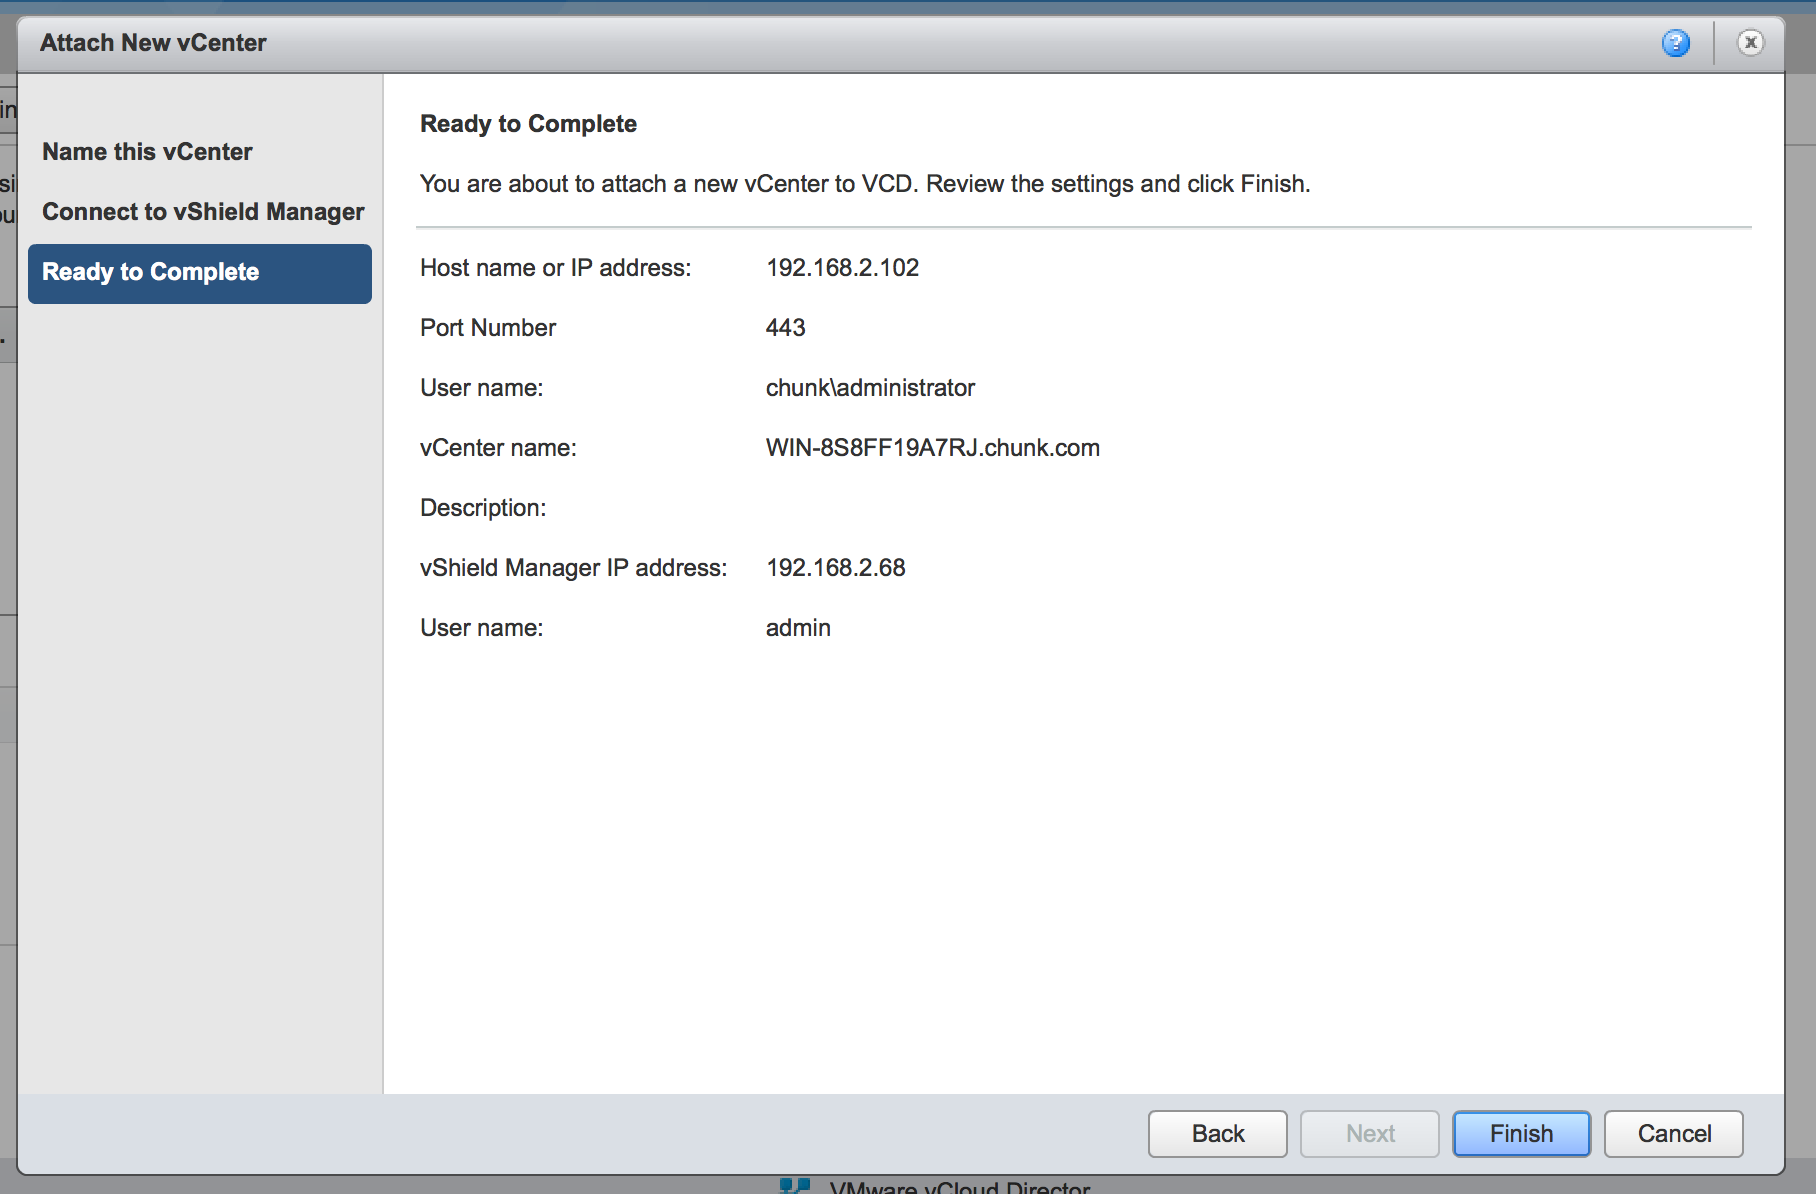Click the Attach New vCenter title bar text
The height and width of the screenshot is (1194, 1816).
[x=153, y=43]
